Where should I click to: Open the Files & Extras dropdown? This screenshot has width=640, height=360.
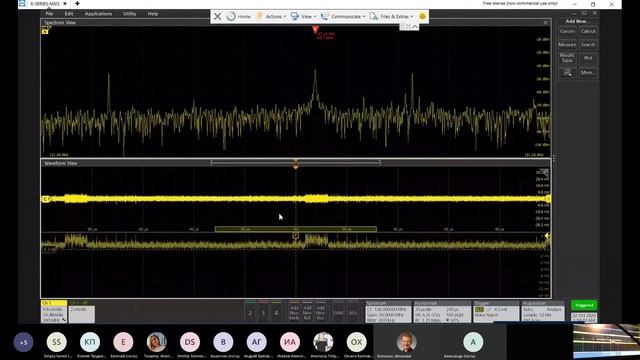(x=391, y=16)
